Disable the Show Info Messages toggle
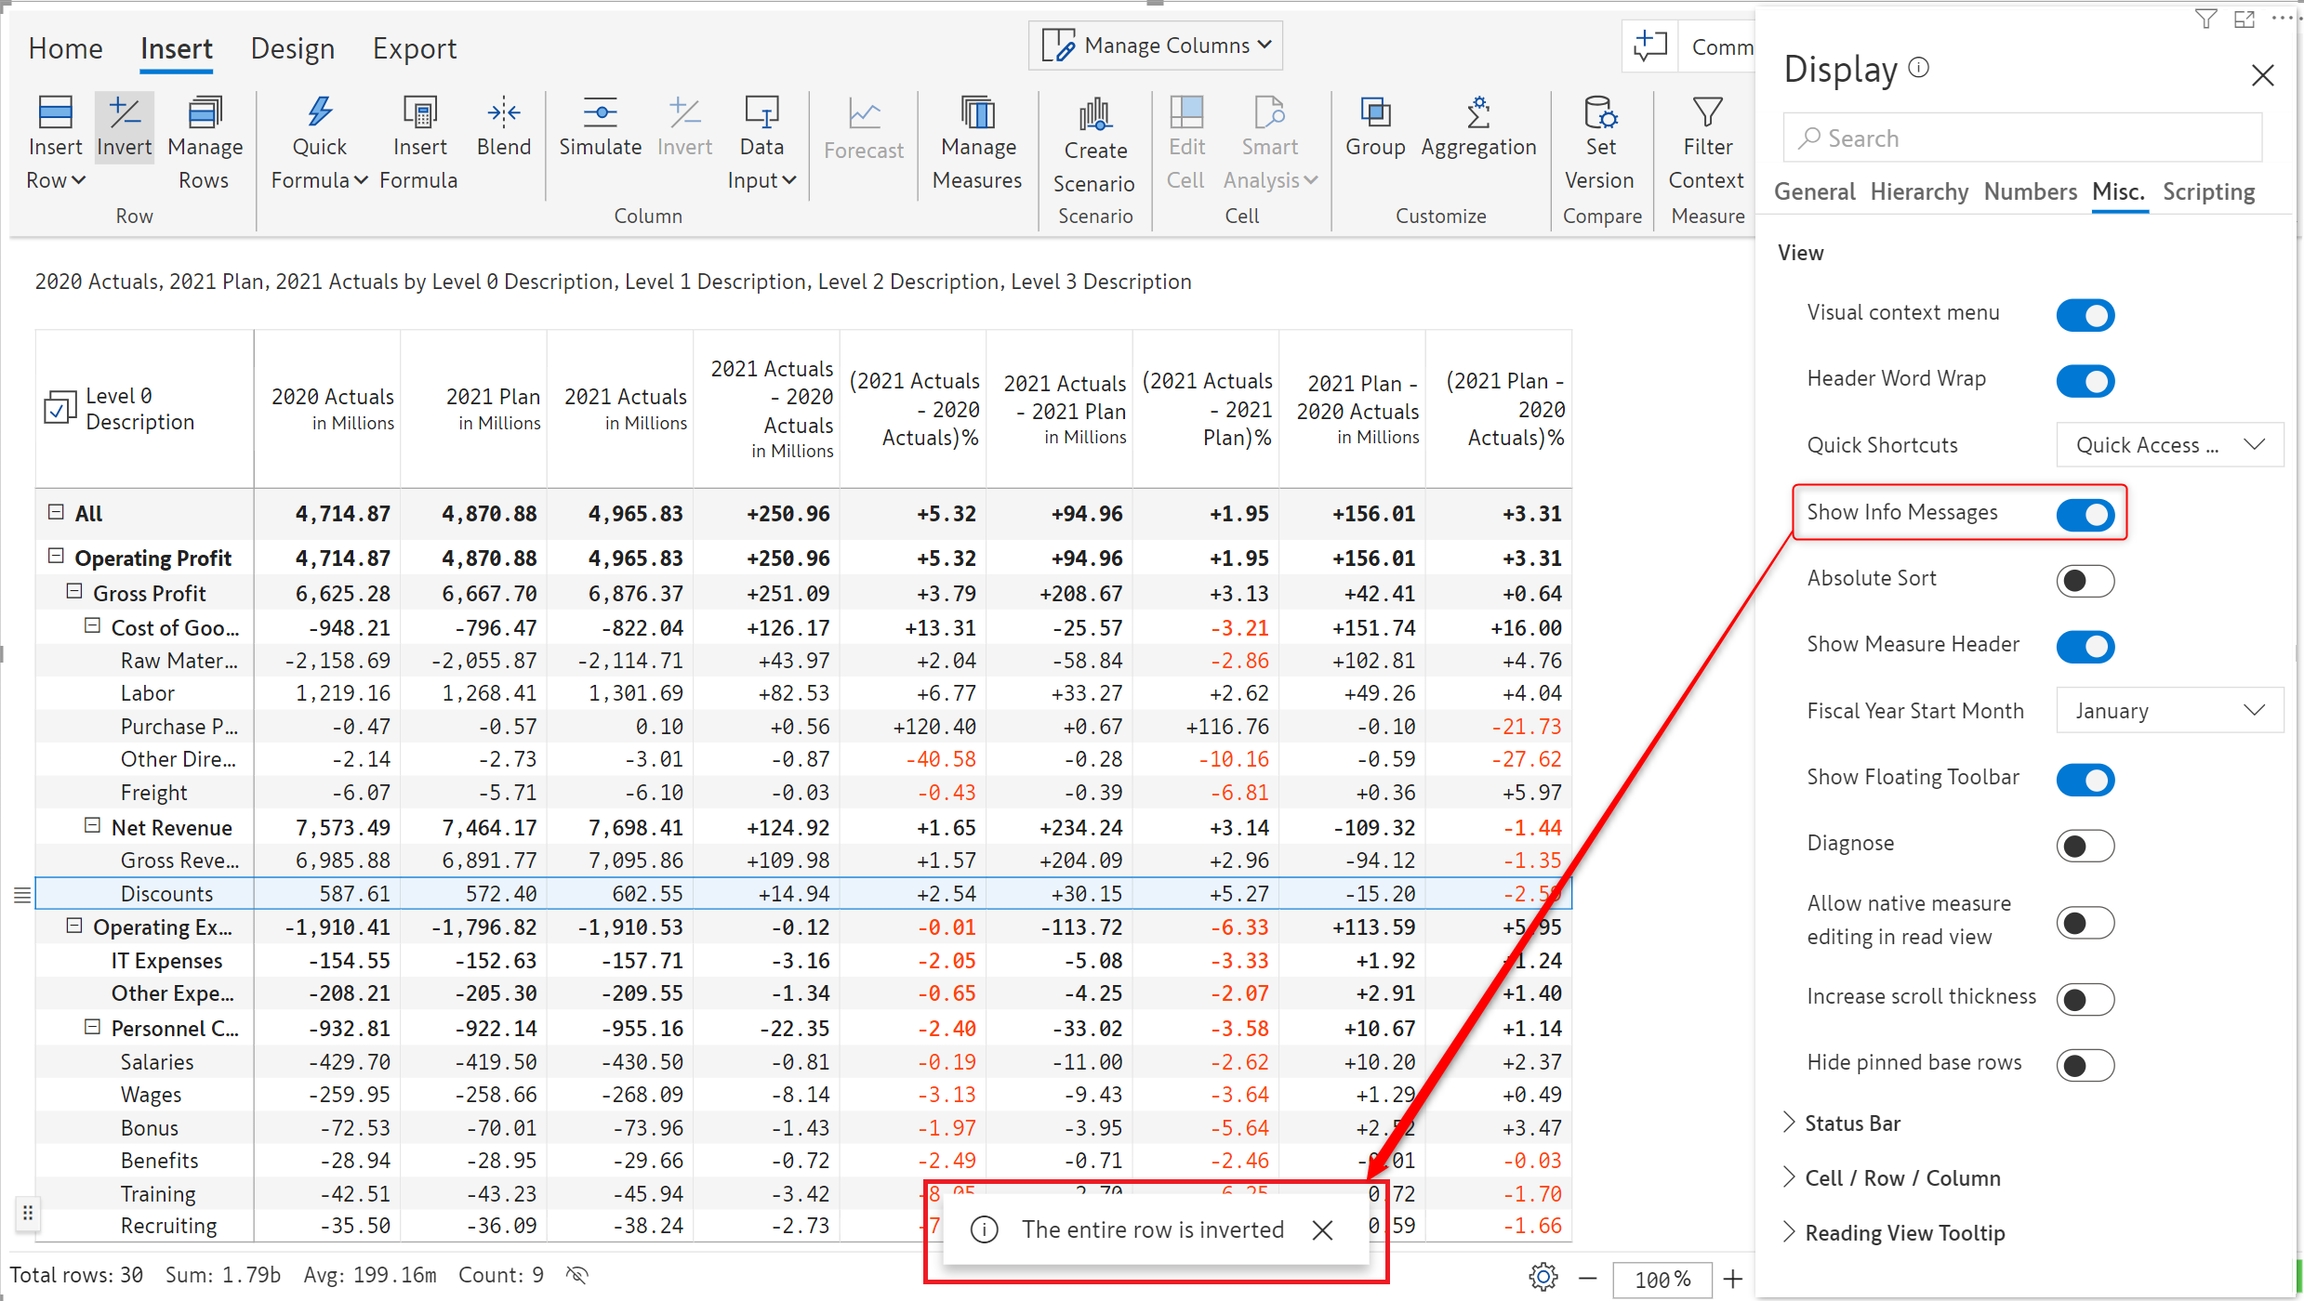Image resolution: width=2304 pixels, height=1301 pixels. pyautogui.click(x=2085, y=515)
